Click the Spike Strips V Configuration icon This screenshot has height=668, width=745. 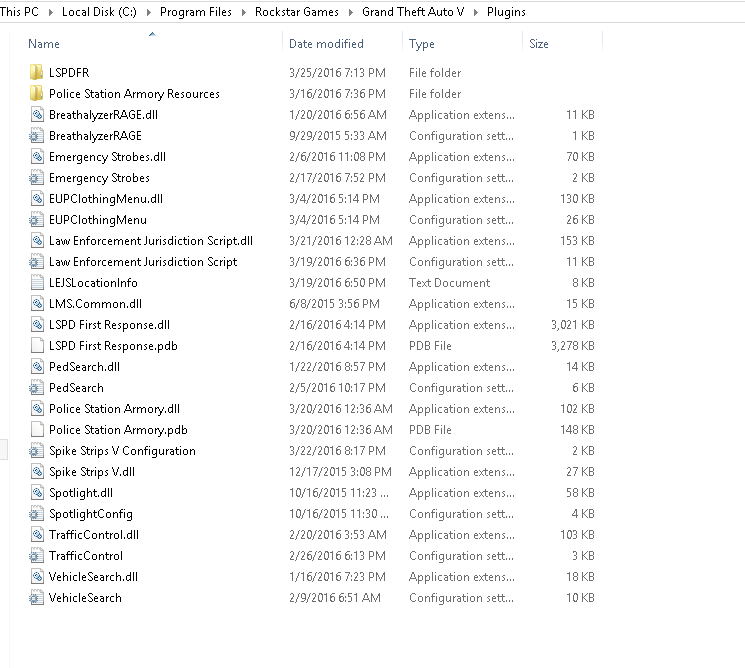pyautogui.click(x=36, y=451)
